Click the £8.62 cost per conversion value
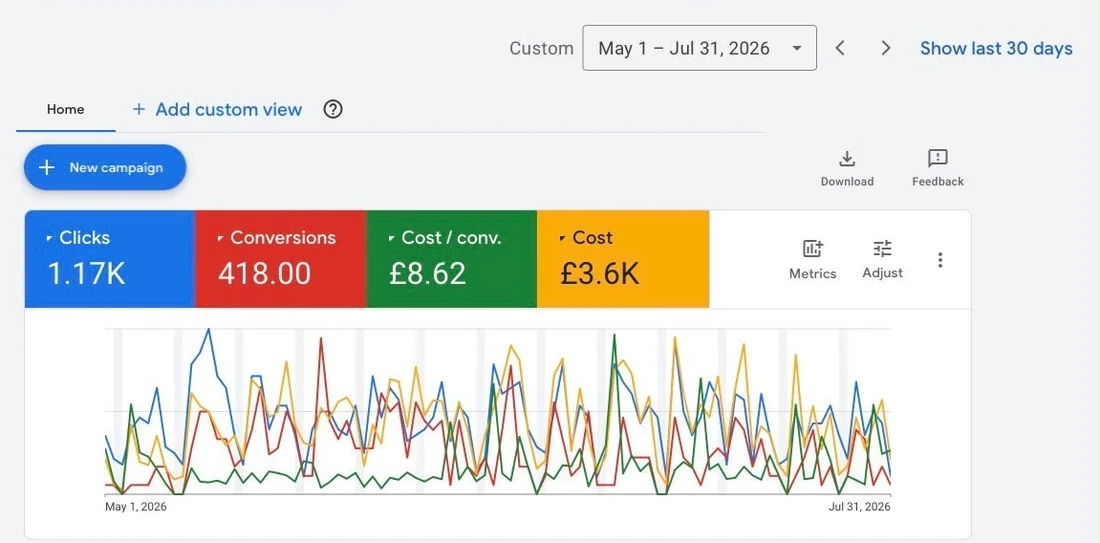The height and width of the screenshot is (543, 1100). 428,273
